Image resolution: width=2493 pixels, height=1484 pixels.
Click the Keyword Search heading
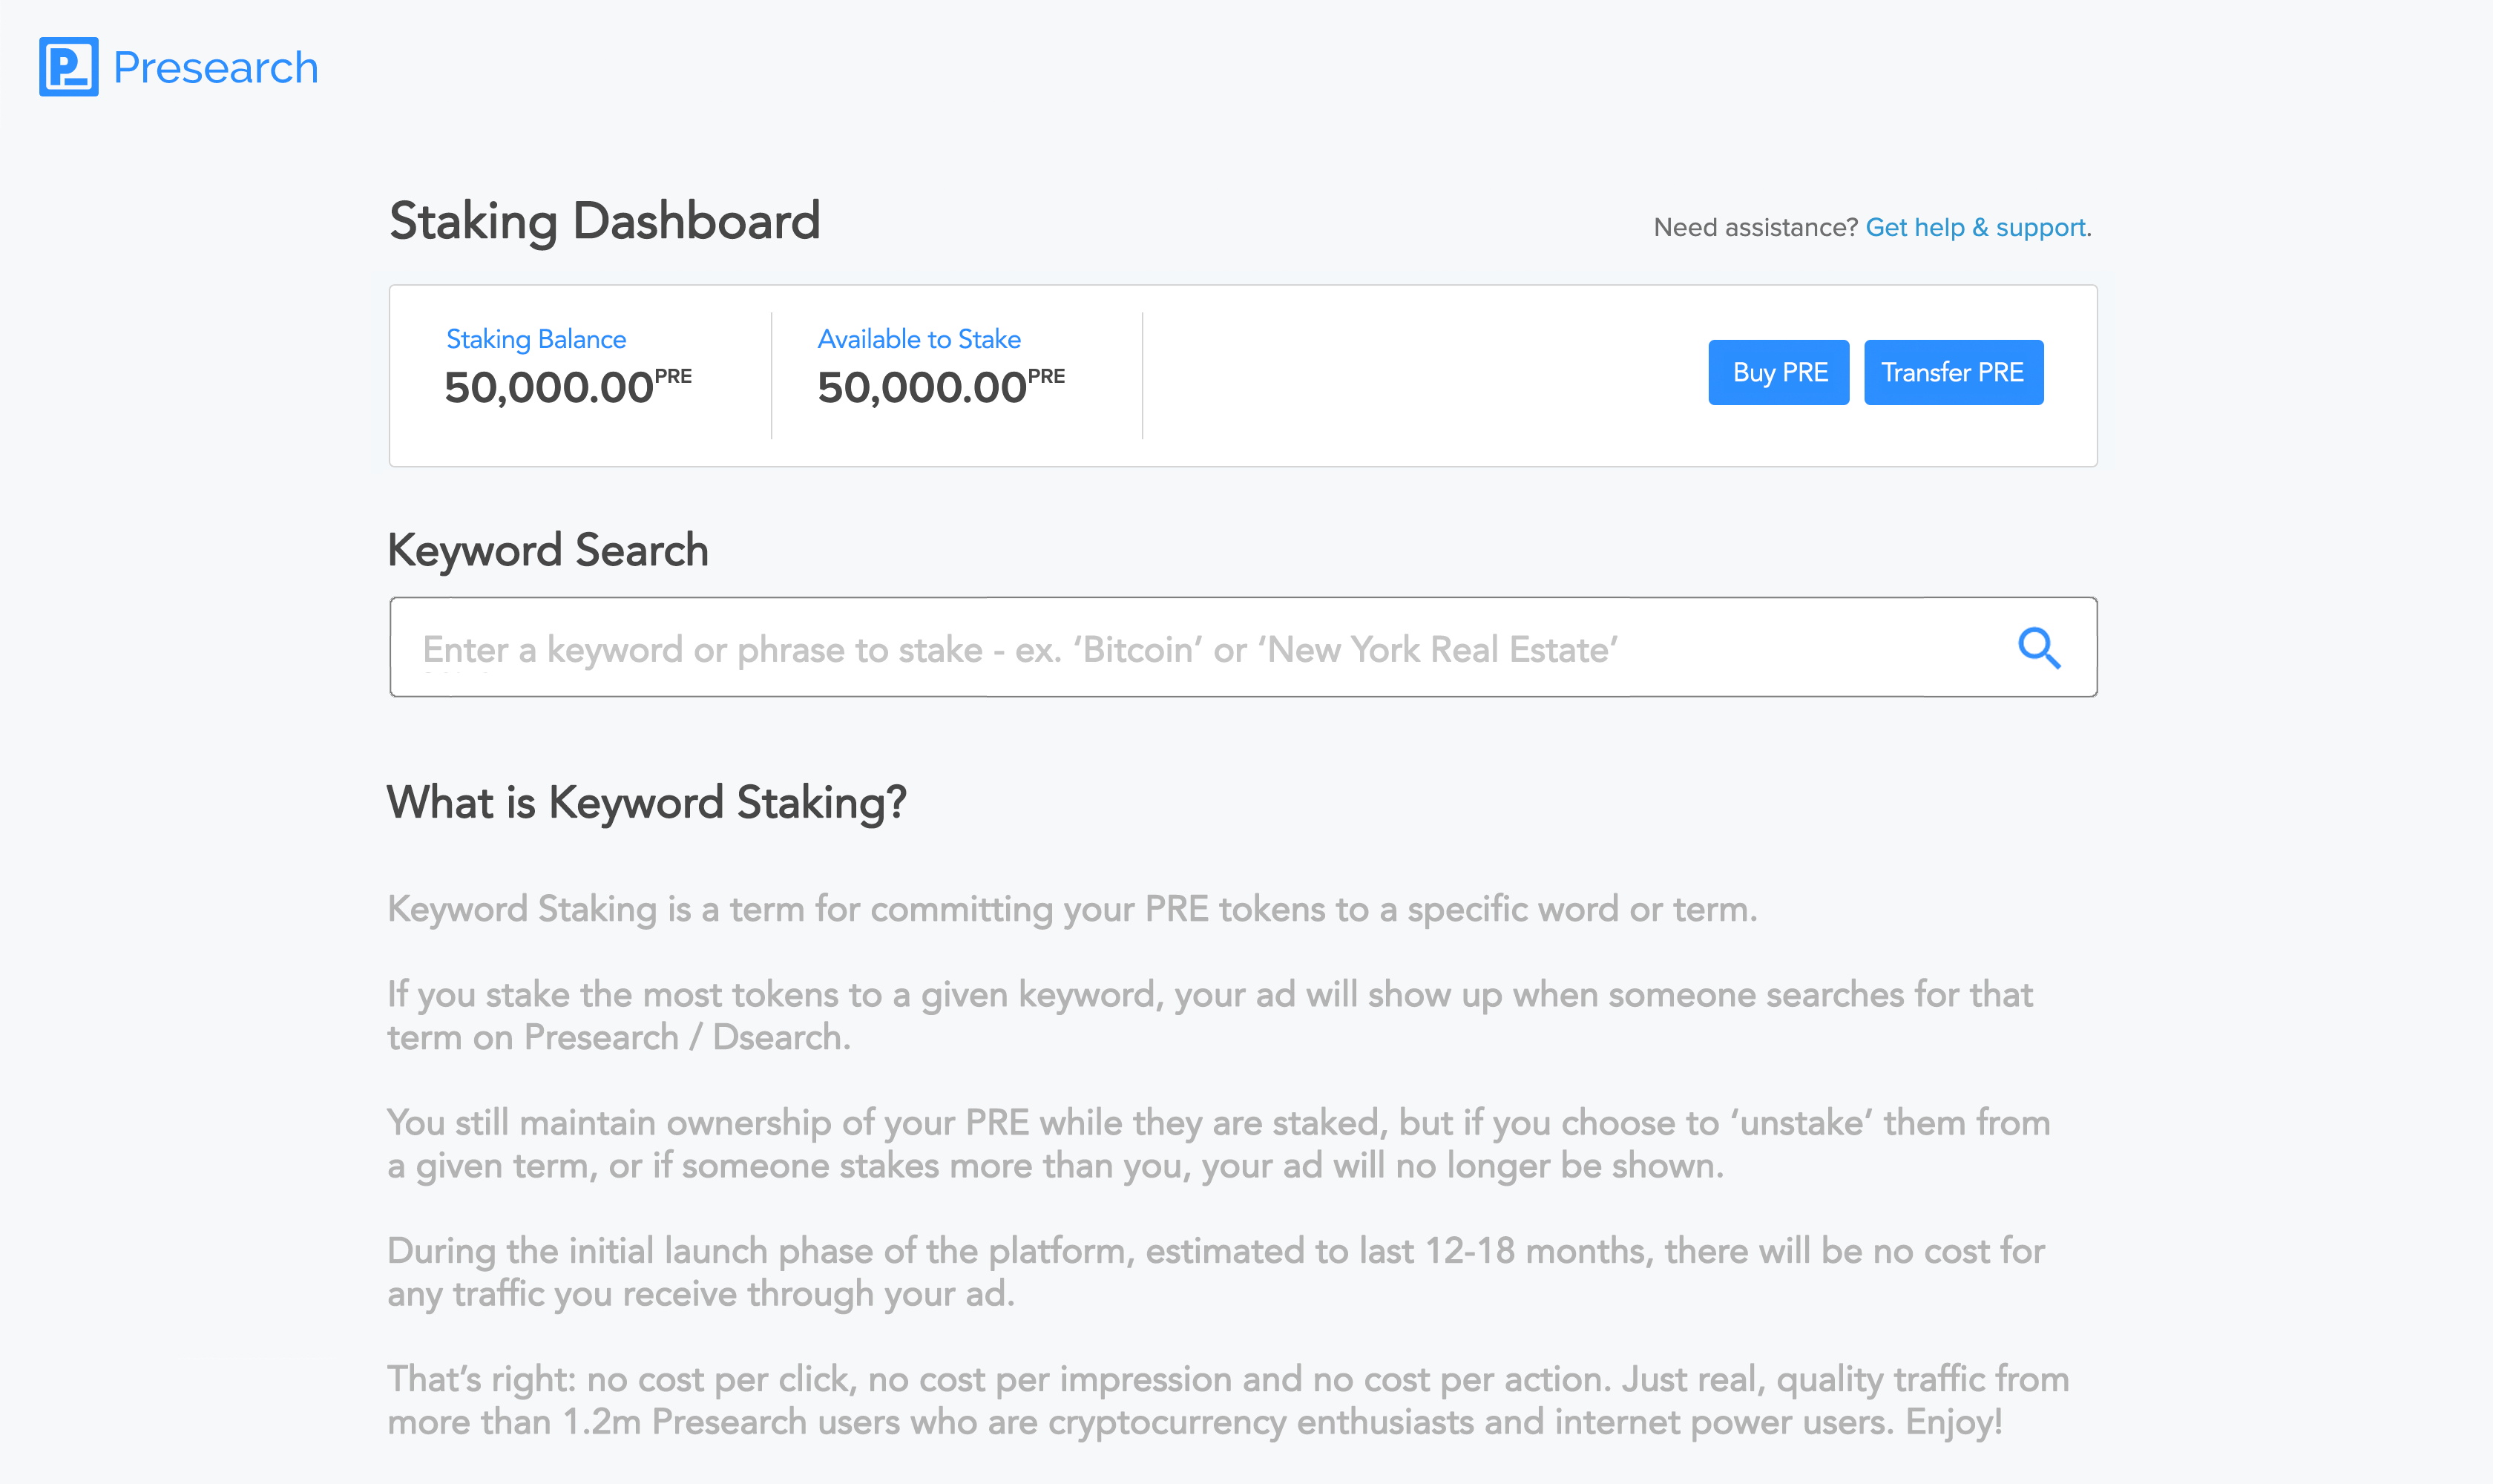pyautogui.click(x=548, y=550)
